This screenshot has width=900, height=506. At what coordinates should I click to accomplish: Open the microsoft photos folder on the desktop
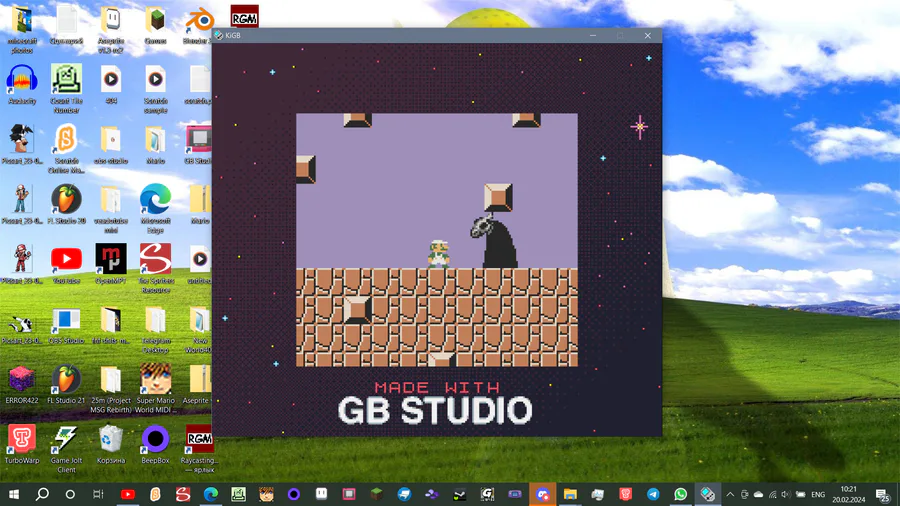22,30
